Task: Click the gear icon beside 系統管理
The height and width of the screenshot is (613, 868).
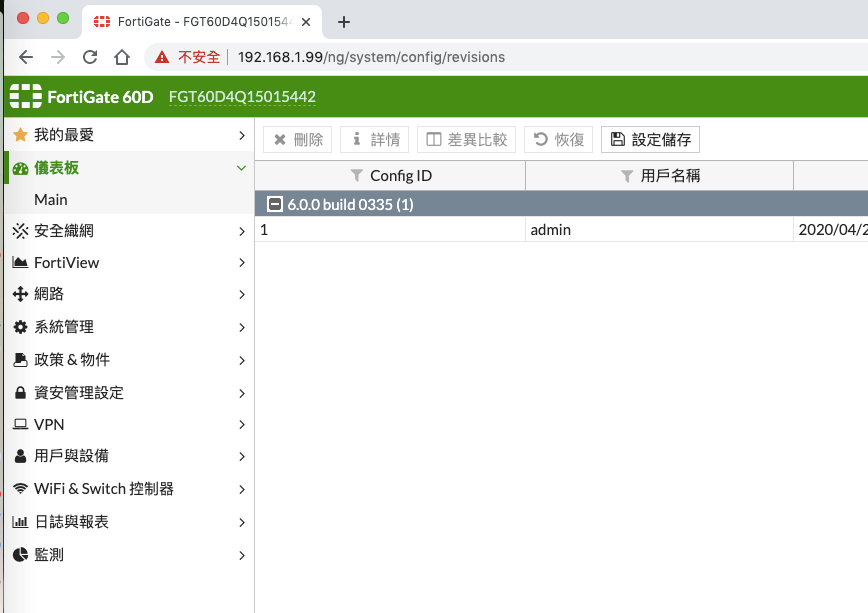Action: pos(20,327)
